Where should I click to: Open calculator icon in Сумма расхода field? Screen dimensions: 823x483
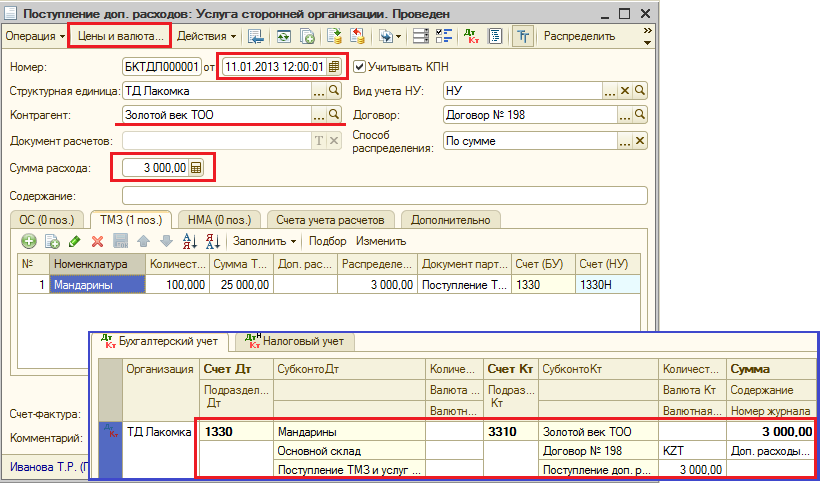(x=197, y=168)
